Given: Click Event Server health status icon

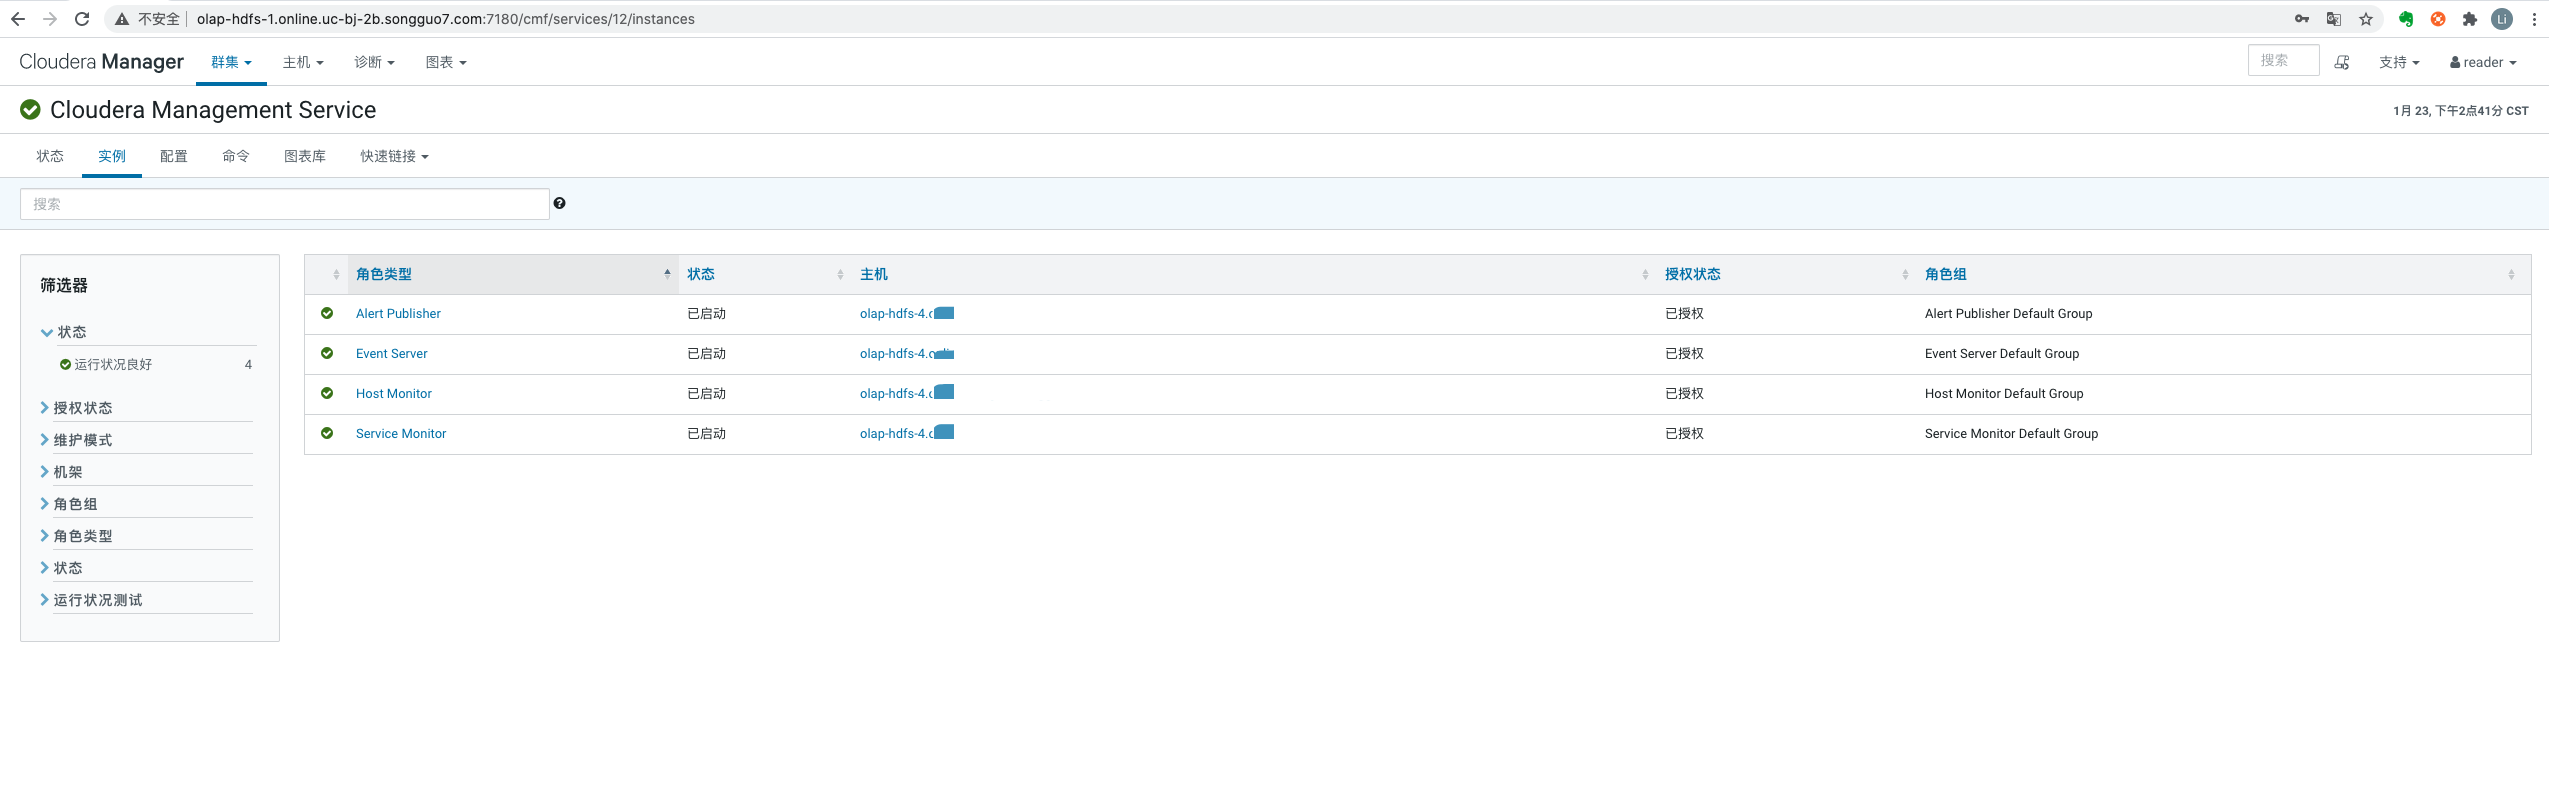Looking at the screenshot, I should click(327, 353).
